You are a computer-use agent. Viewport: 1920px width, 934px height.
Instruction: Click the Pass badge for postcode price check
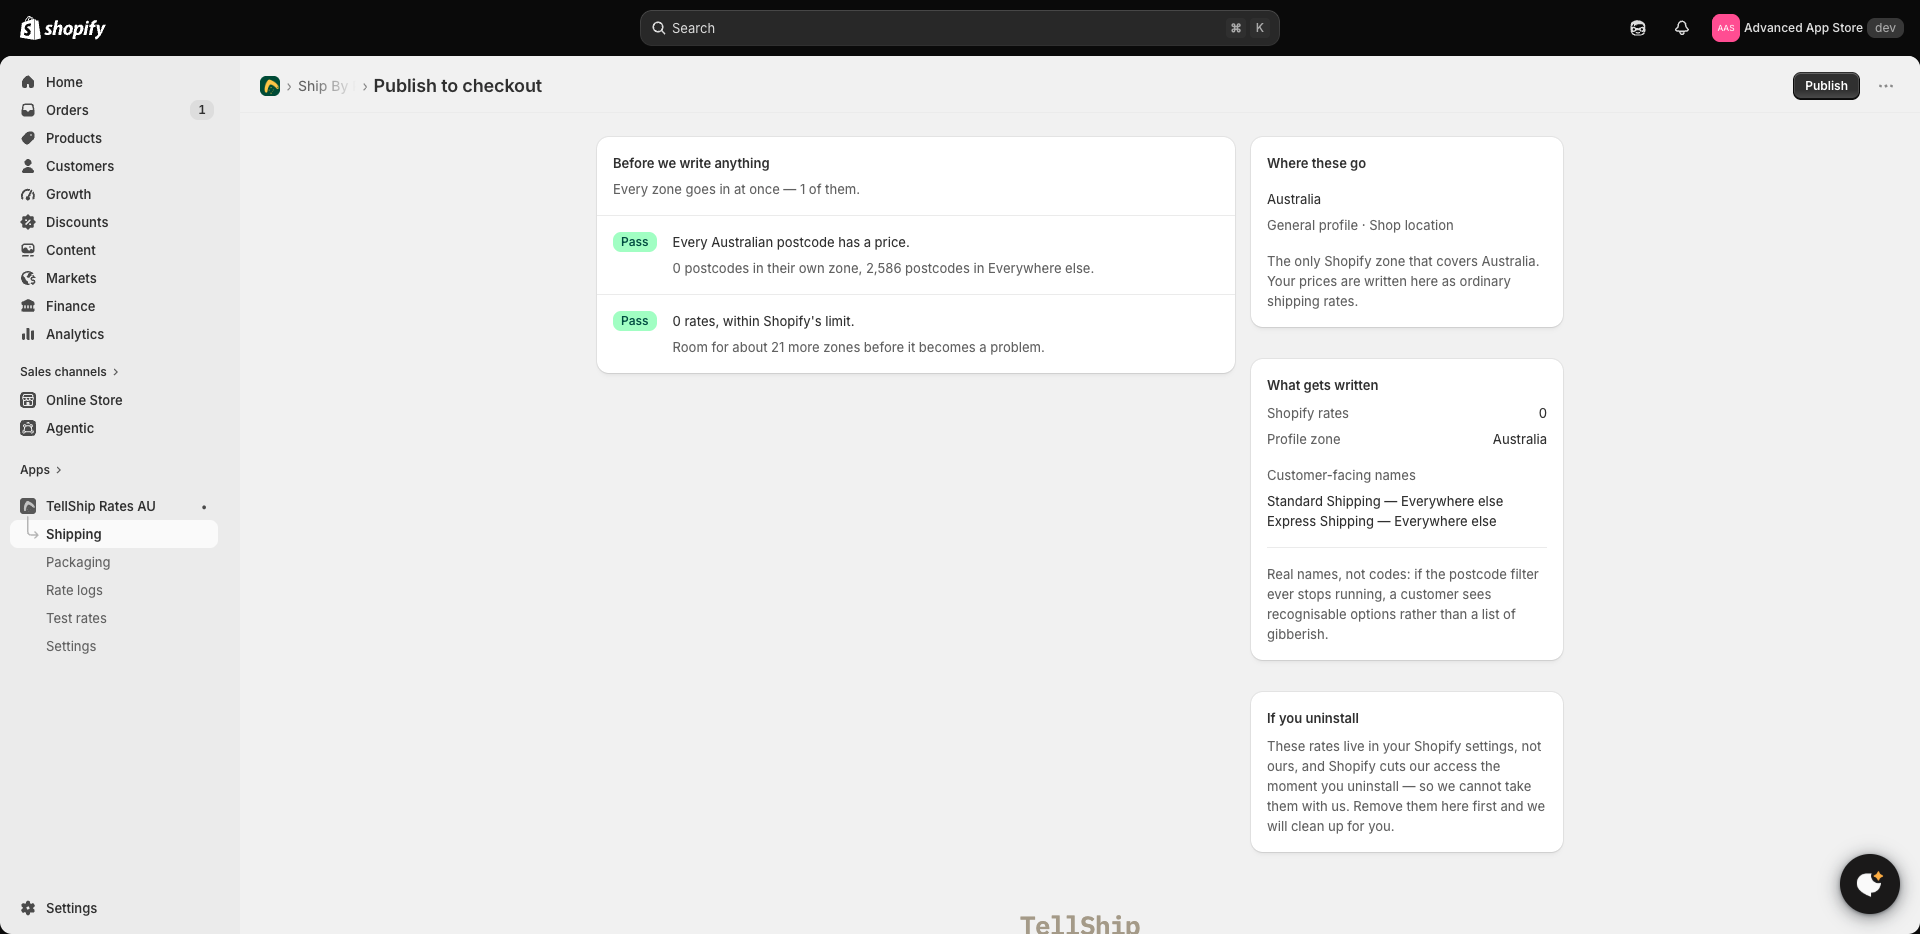click(x=635, y=242)
